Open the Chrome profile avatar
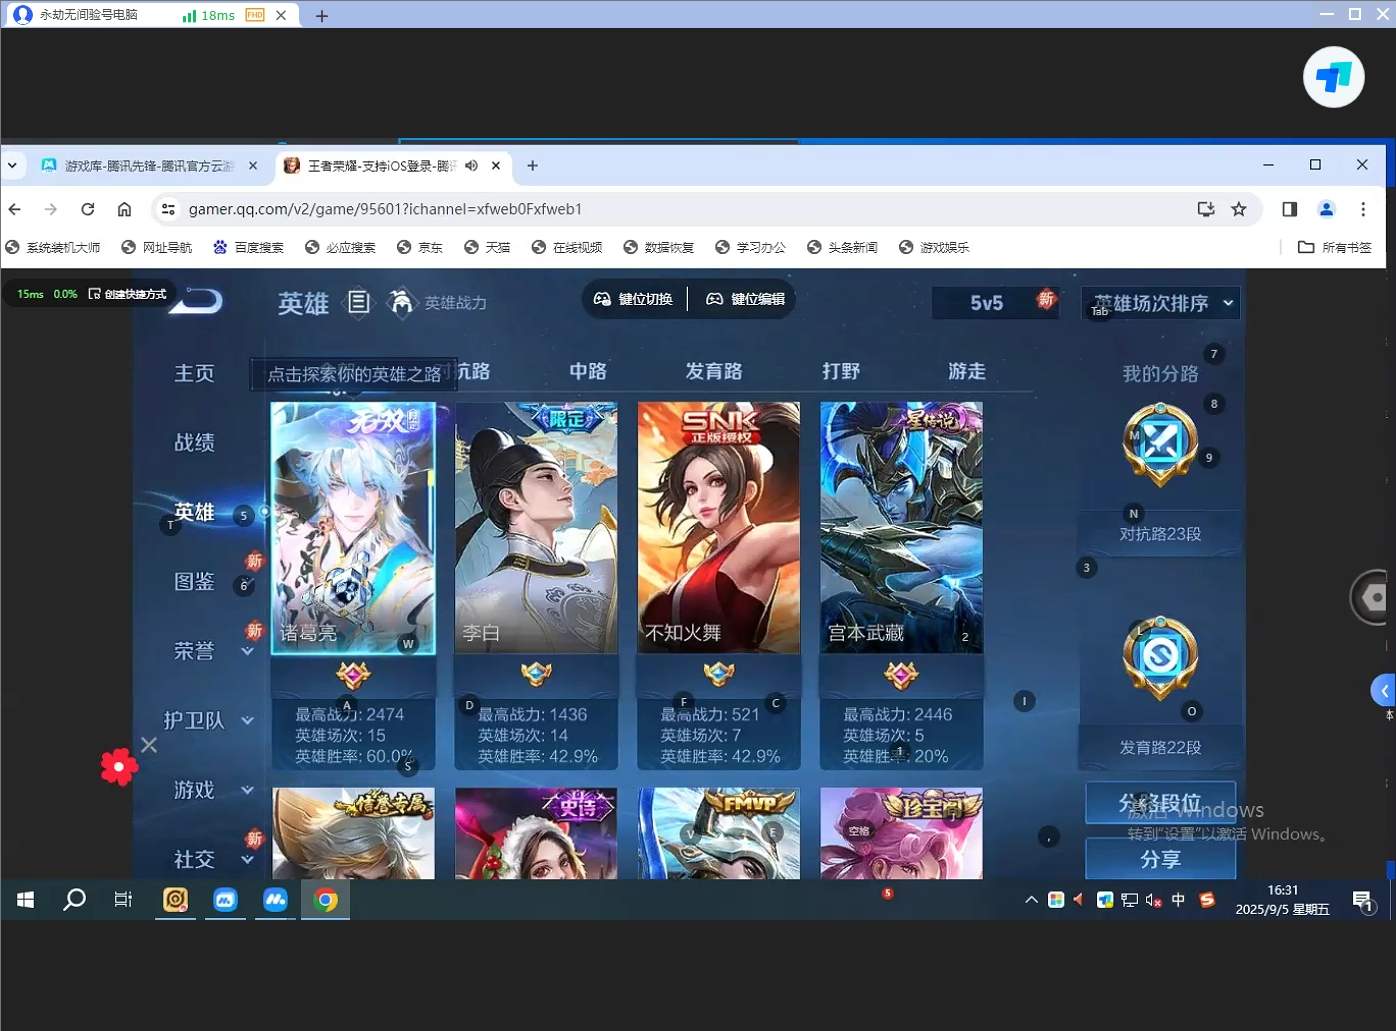The height and width of the screenshot is (1031, 1396). coord(1326,209)
